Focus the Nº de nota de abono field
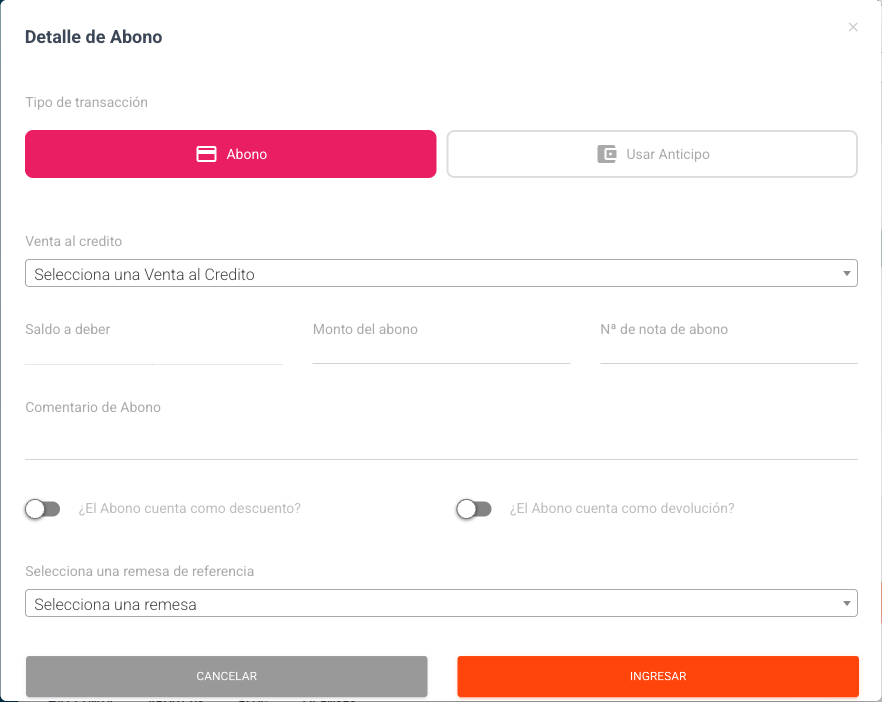This screenshot has width=882, height=702. coord(728,351)
